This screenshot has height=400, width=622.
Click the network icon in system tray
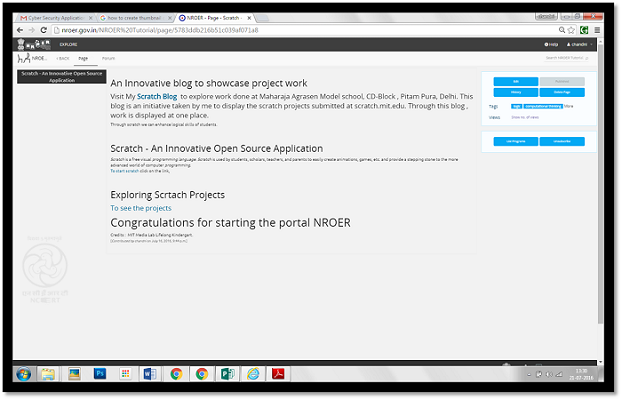coord(559,374)
